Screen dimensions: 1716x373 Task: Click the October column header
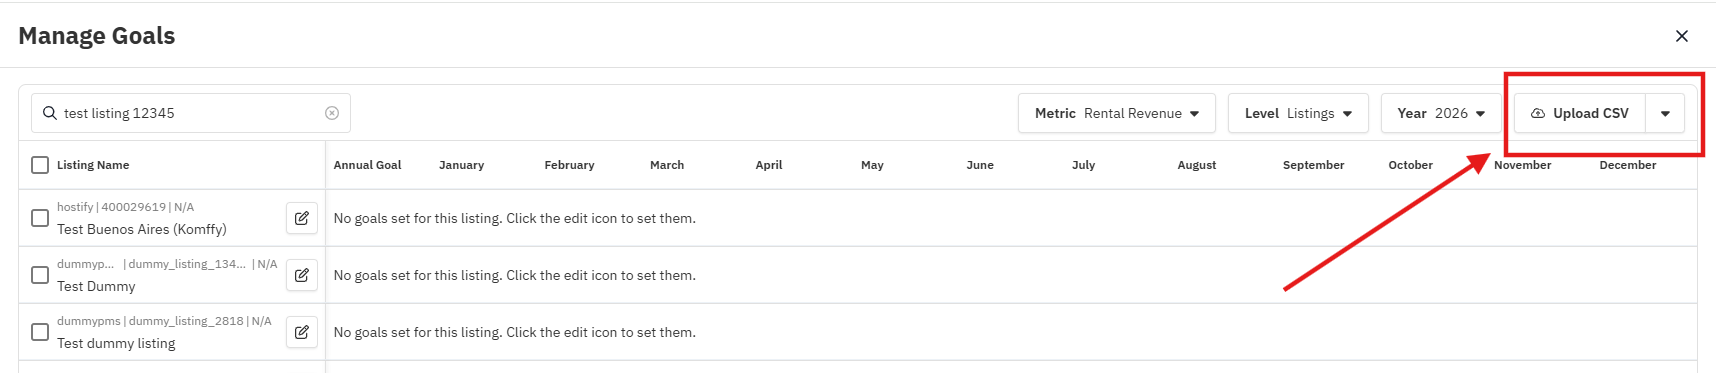[x=1410, y=165]
